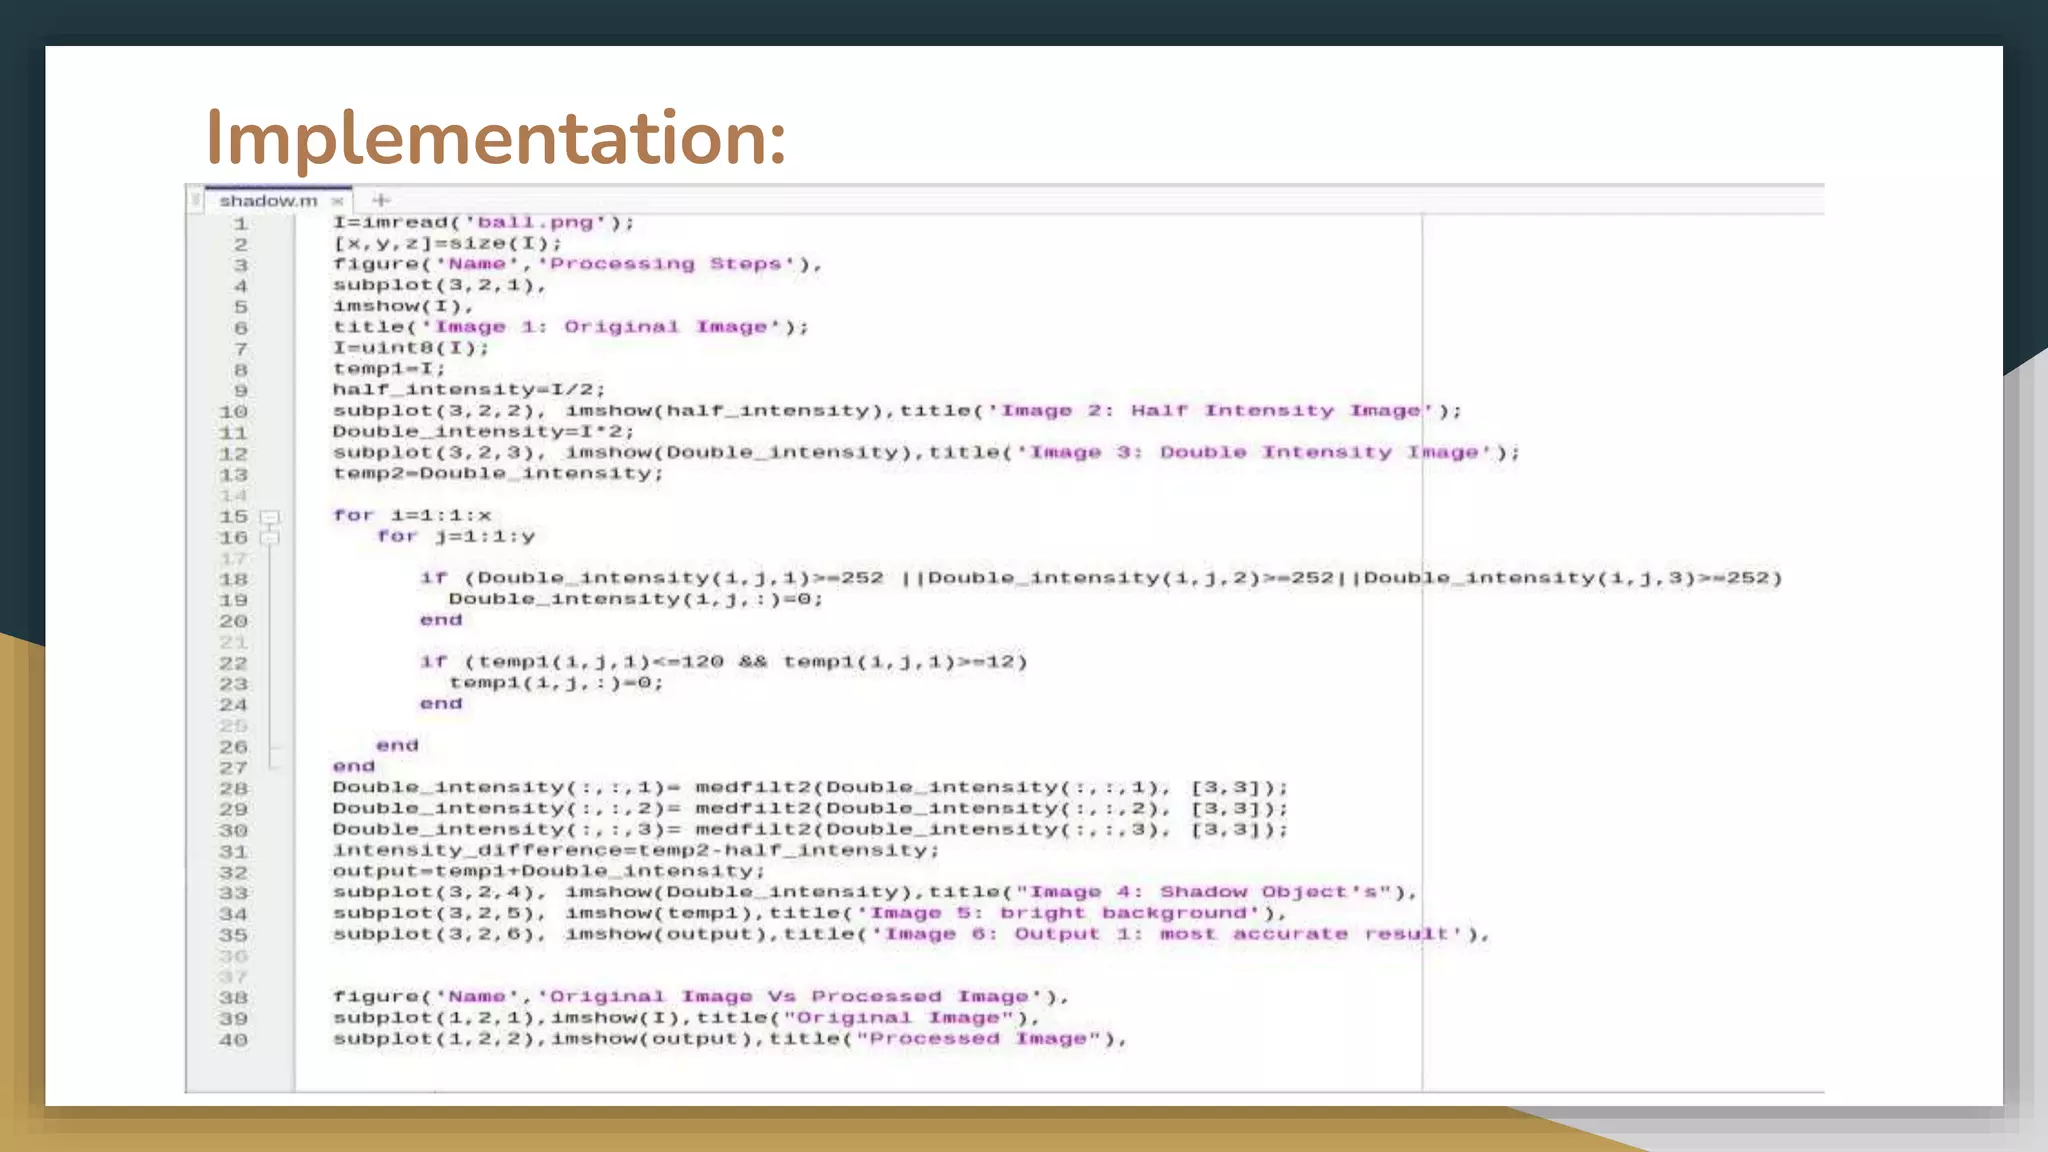Screen dimensions: 2048x1152
Task: Click the 'for j=1:1:y' loop header
Action: click(456, 537)
